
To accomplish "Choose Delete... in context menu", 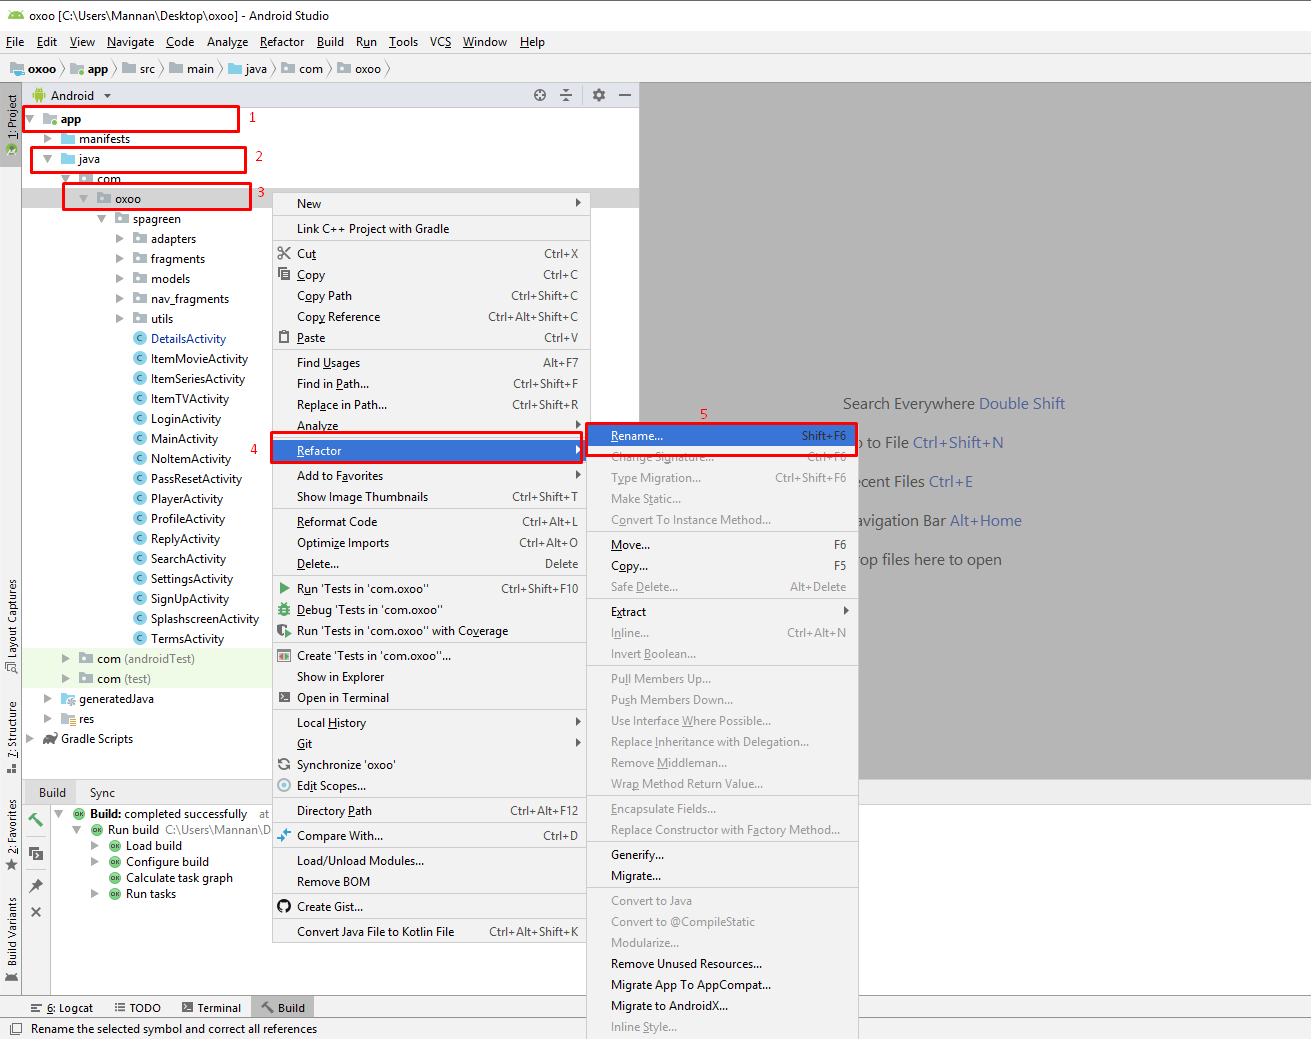I will click(x=430, y=564).
